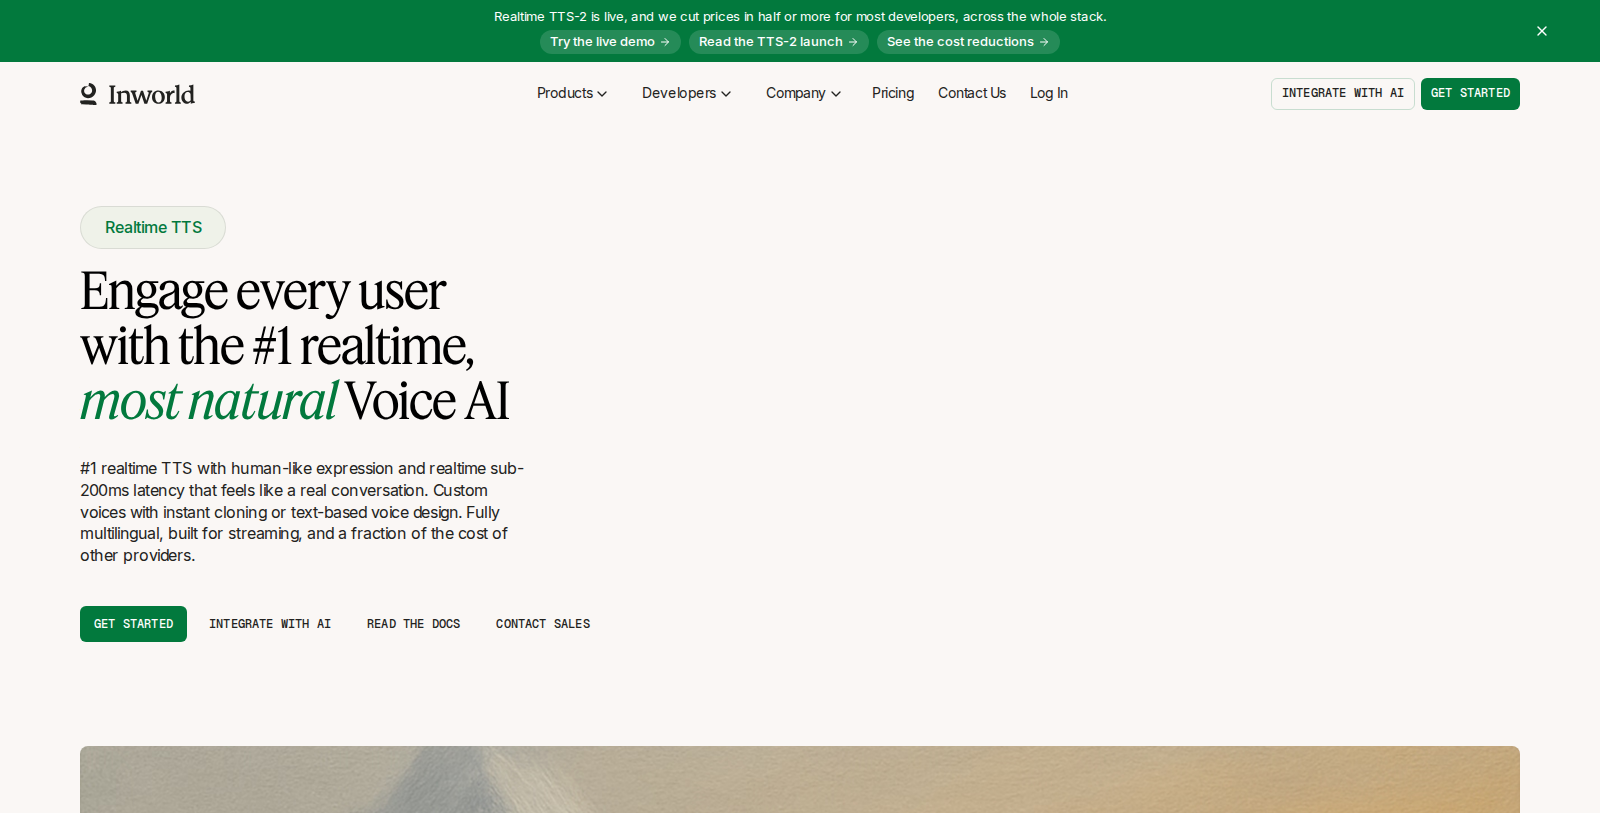
Task: Expand the Products dropdown menu
Action: [x=572, y=93]
